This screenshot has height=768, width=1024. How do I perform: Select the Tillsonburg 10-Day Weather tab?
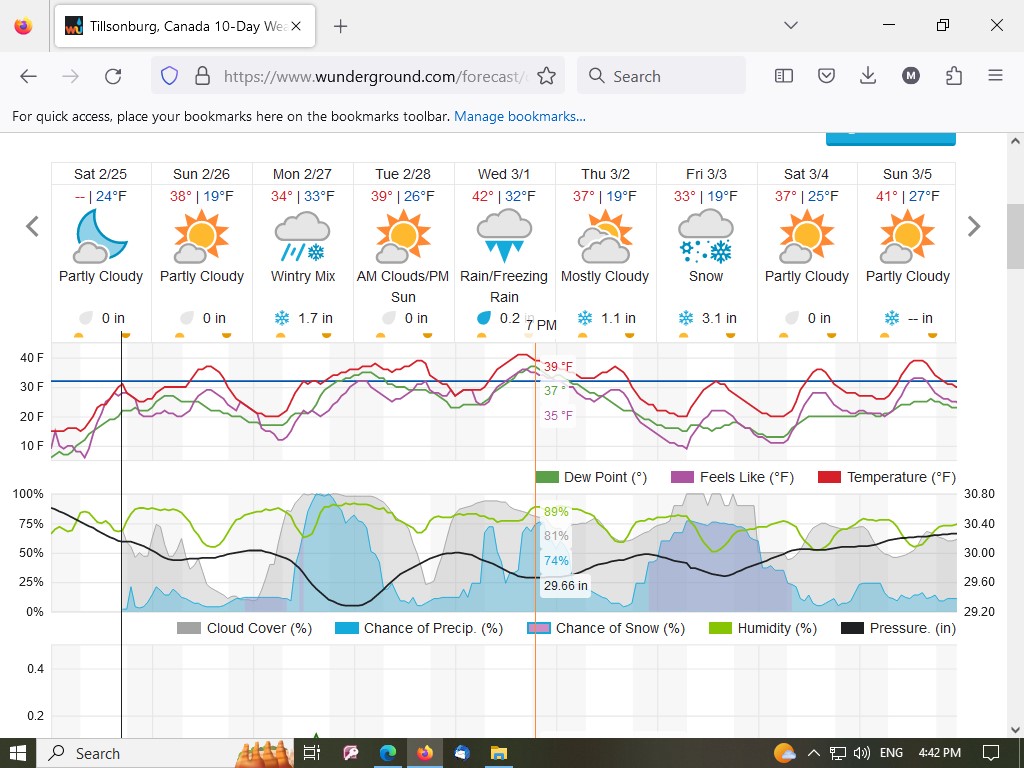tap(180, 26)
